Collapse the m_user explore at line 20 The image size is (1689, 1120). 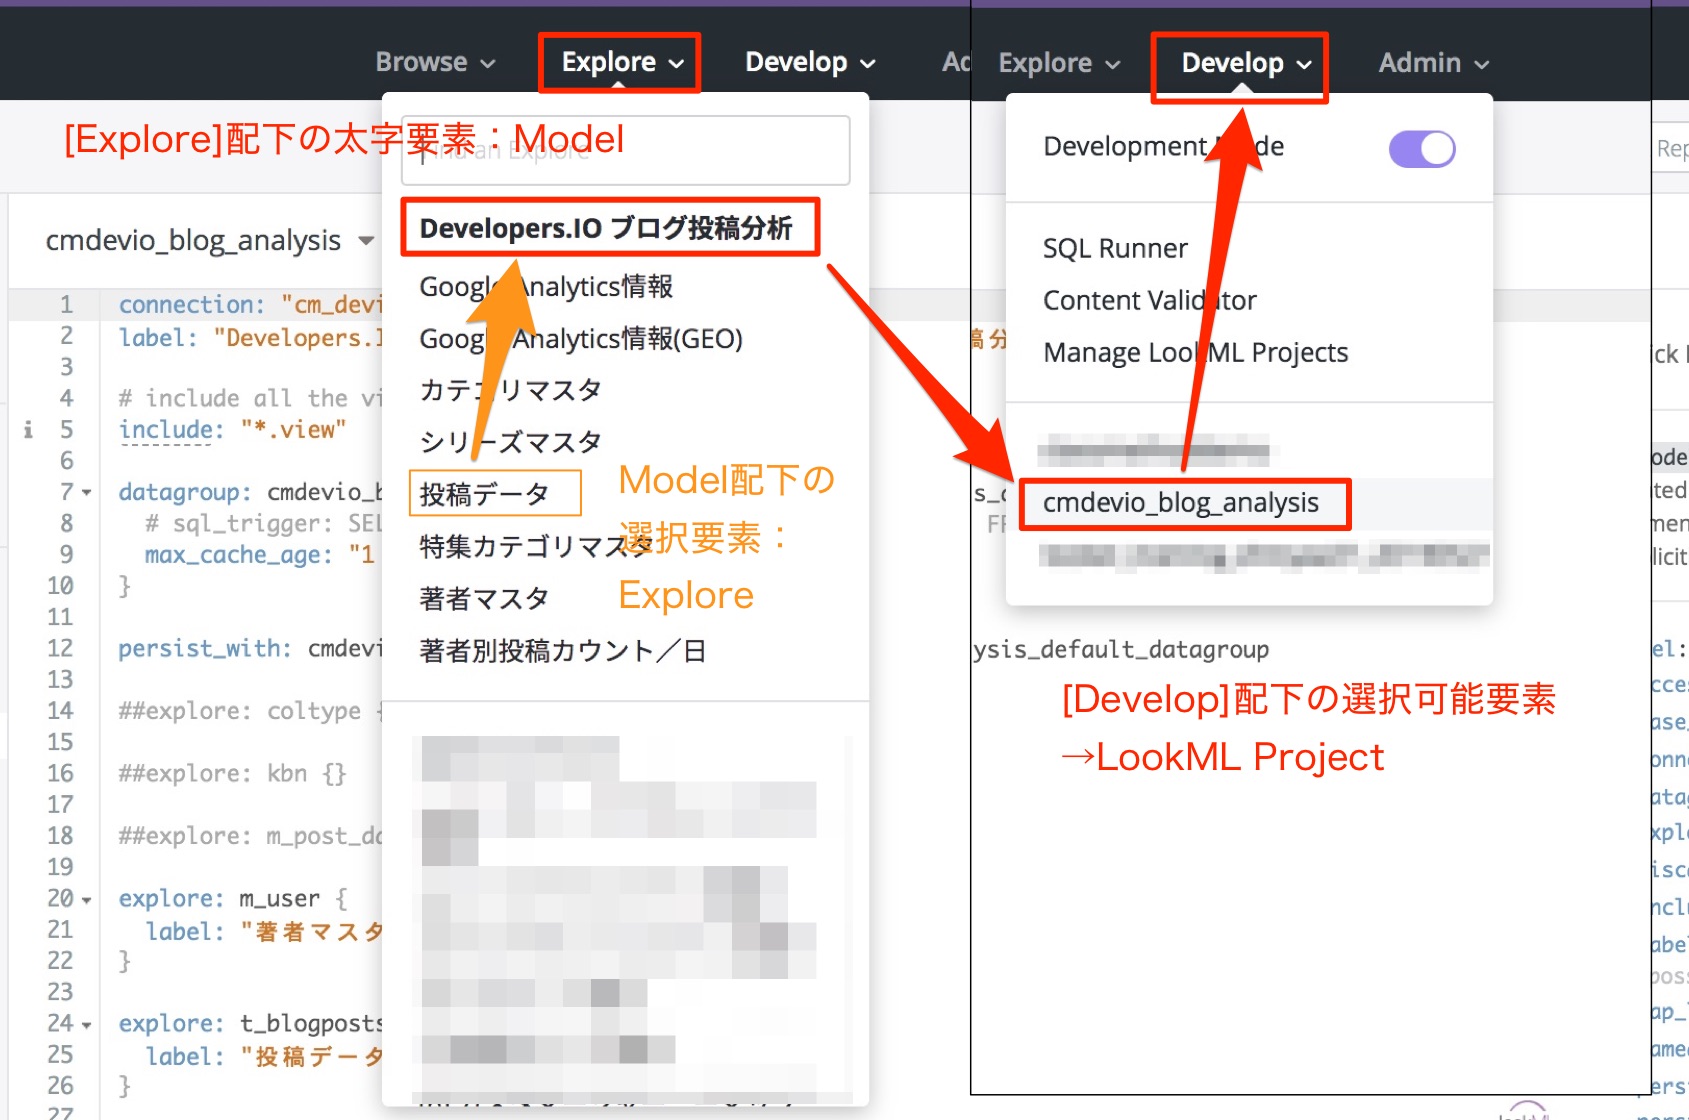coord(86,898)
